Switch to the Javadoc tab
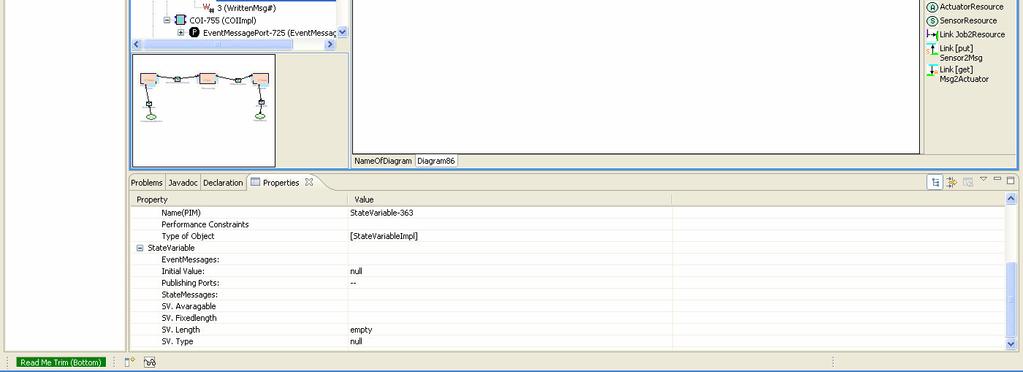 (x=183, y=183)
